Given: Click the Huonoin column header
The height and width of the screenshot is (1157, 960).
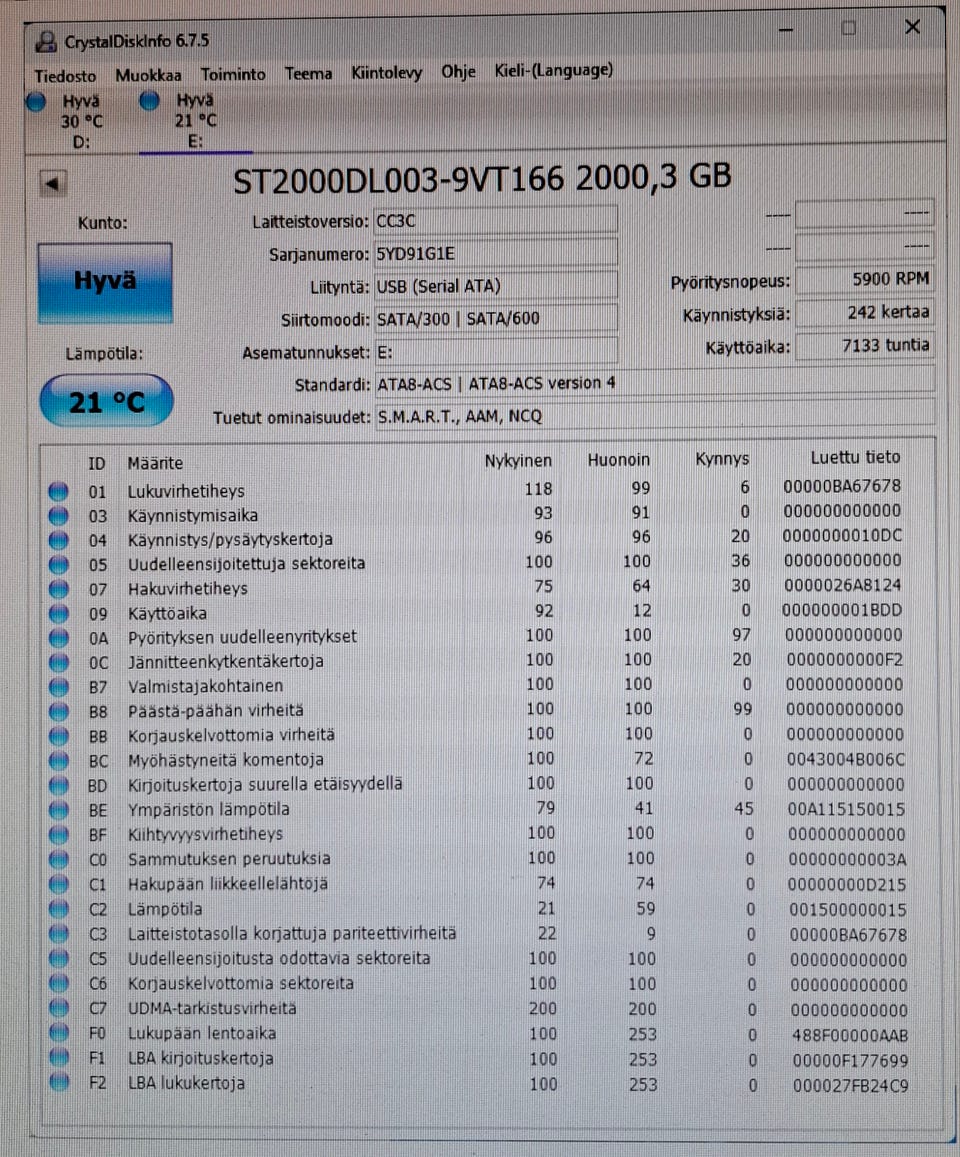Looking at the screenshot, I should (x=618, y=460).
